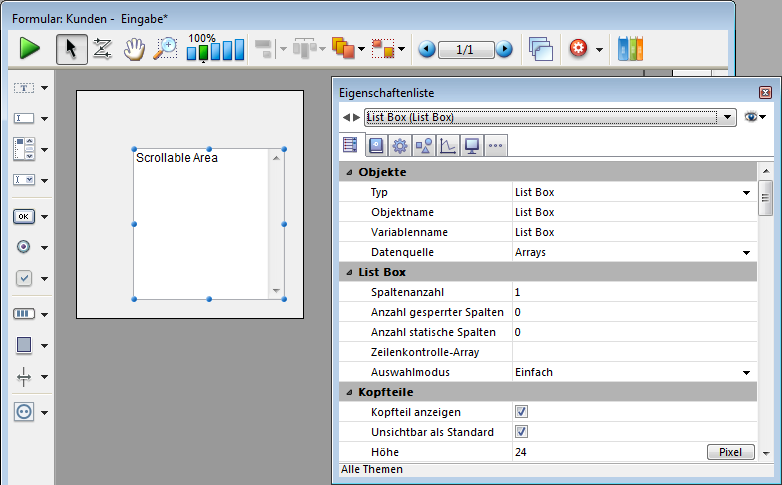Pick the radio button object tool
The height and width of the screenshot is (485, 782).
click(25, 247)
